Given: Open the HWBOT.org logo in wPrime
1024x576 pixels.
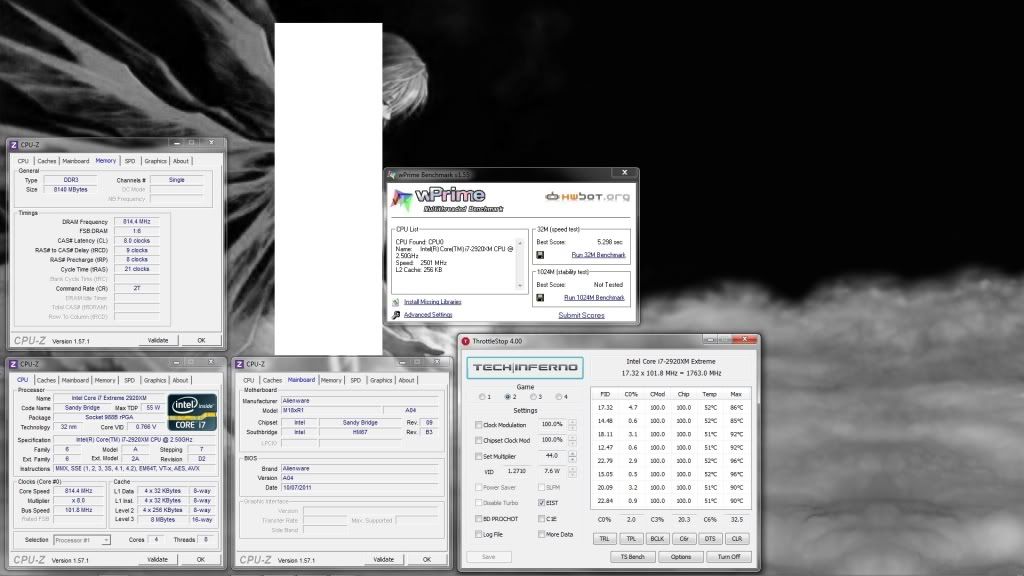Looking at the screenshot, I should tap(588, 197).
